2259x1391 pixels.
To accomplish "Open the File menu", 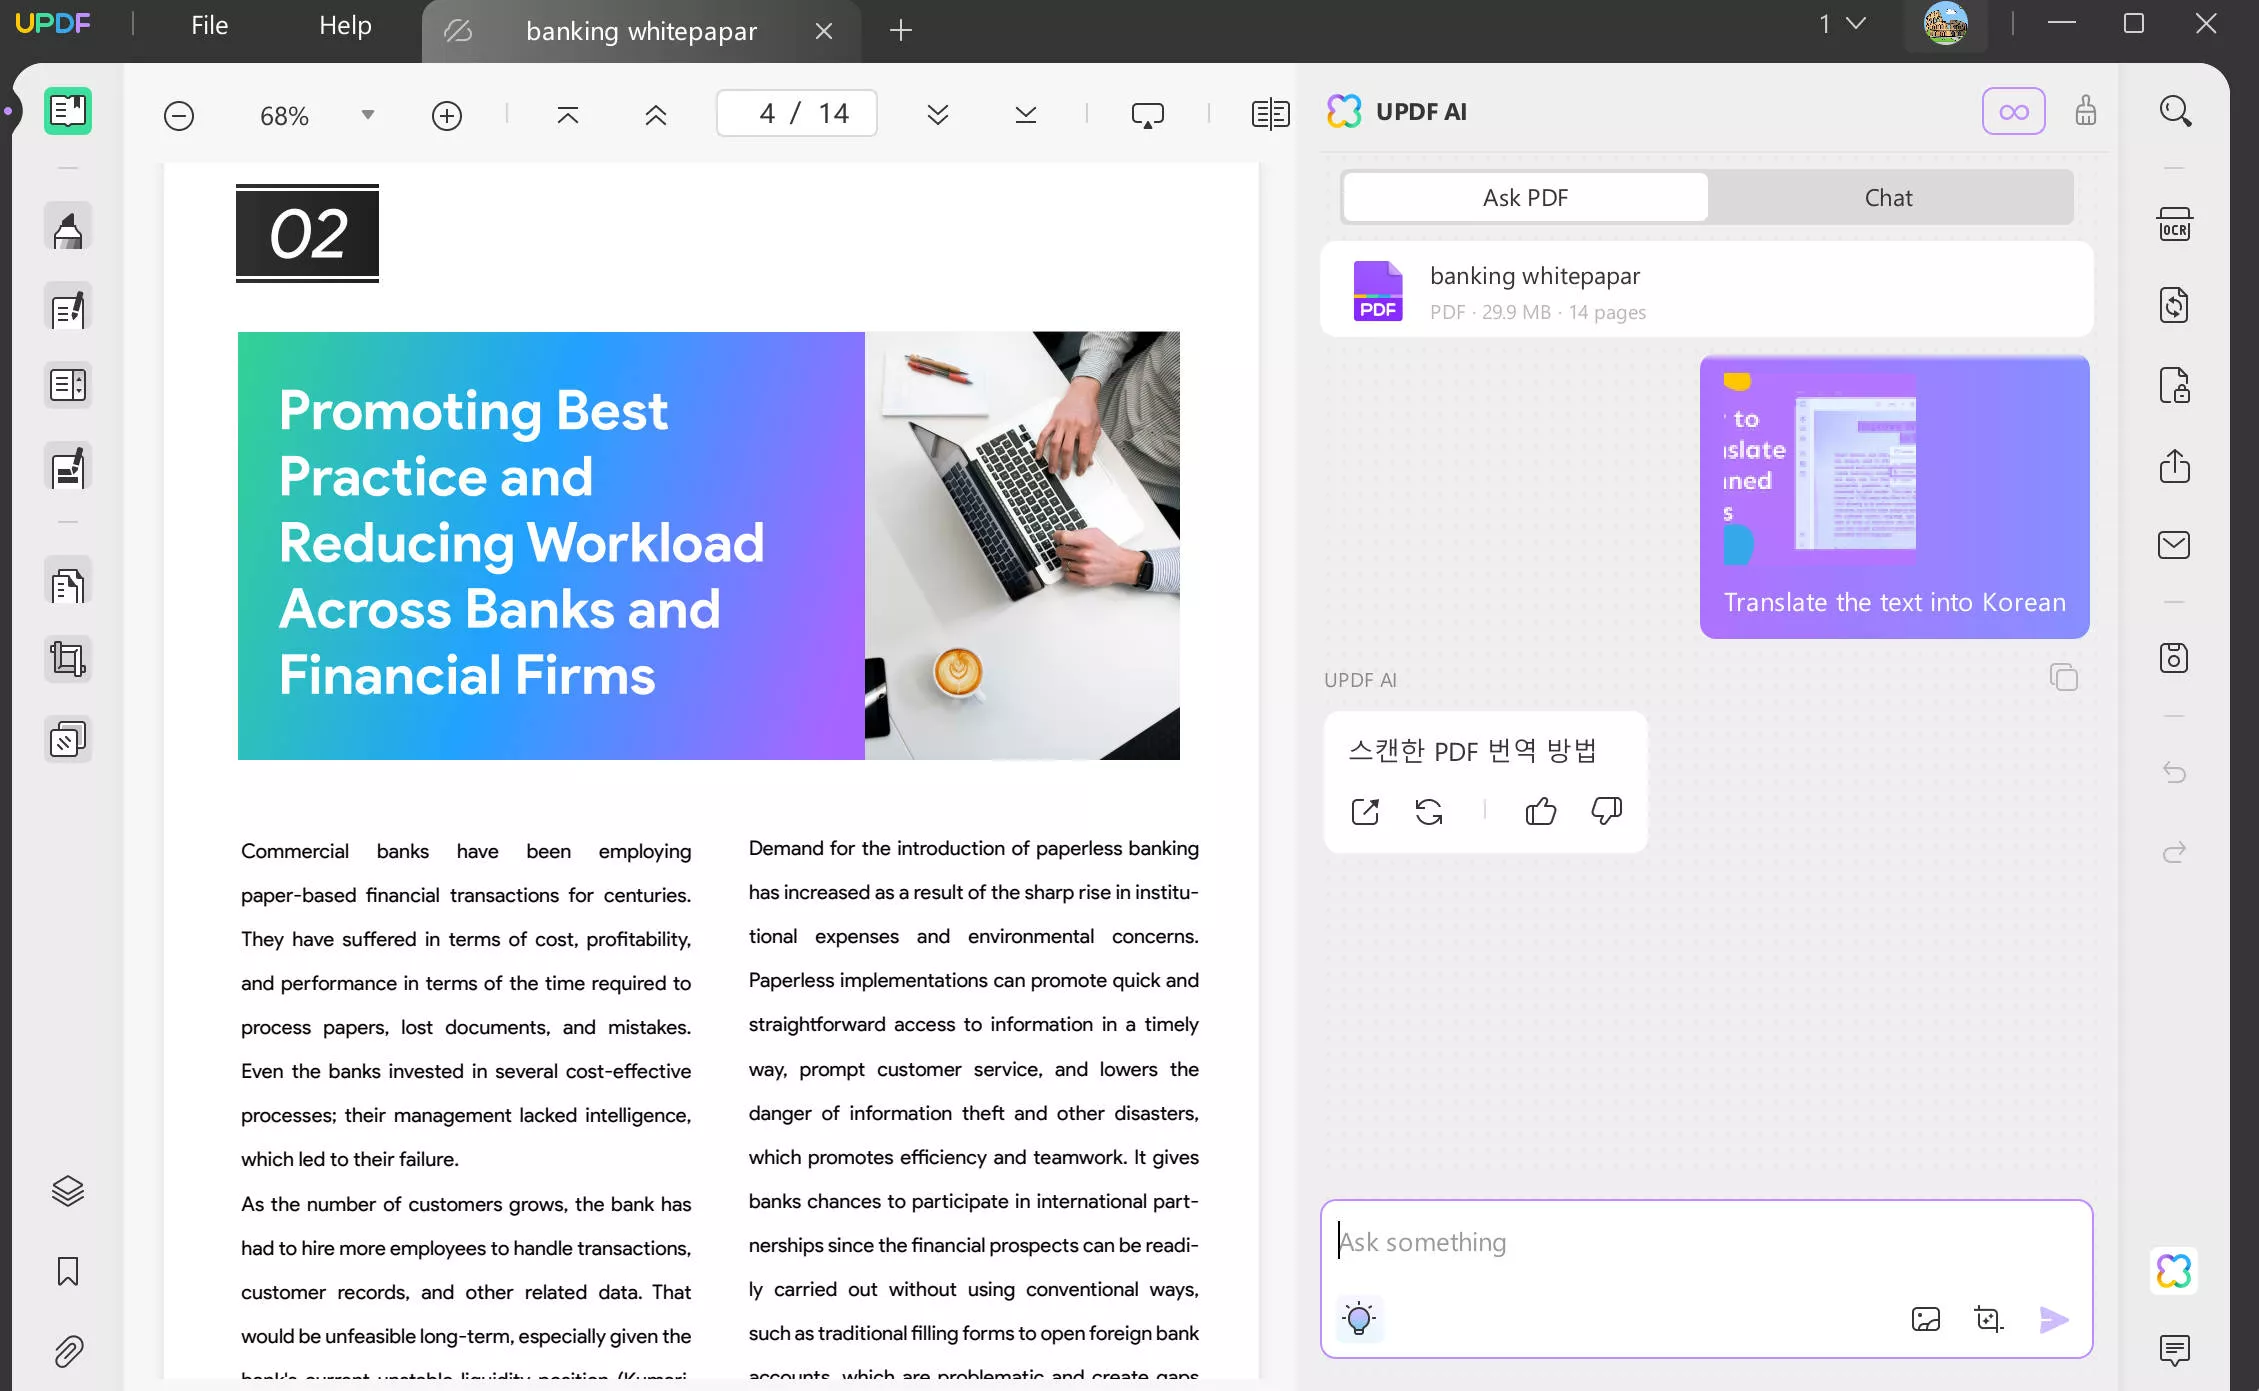I will [210, 26].
